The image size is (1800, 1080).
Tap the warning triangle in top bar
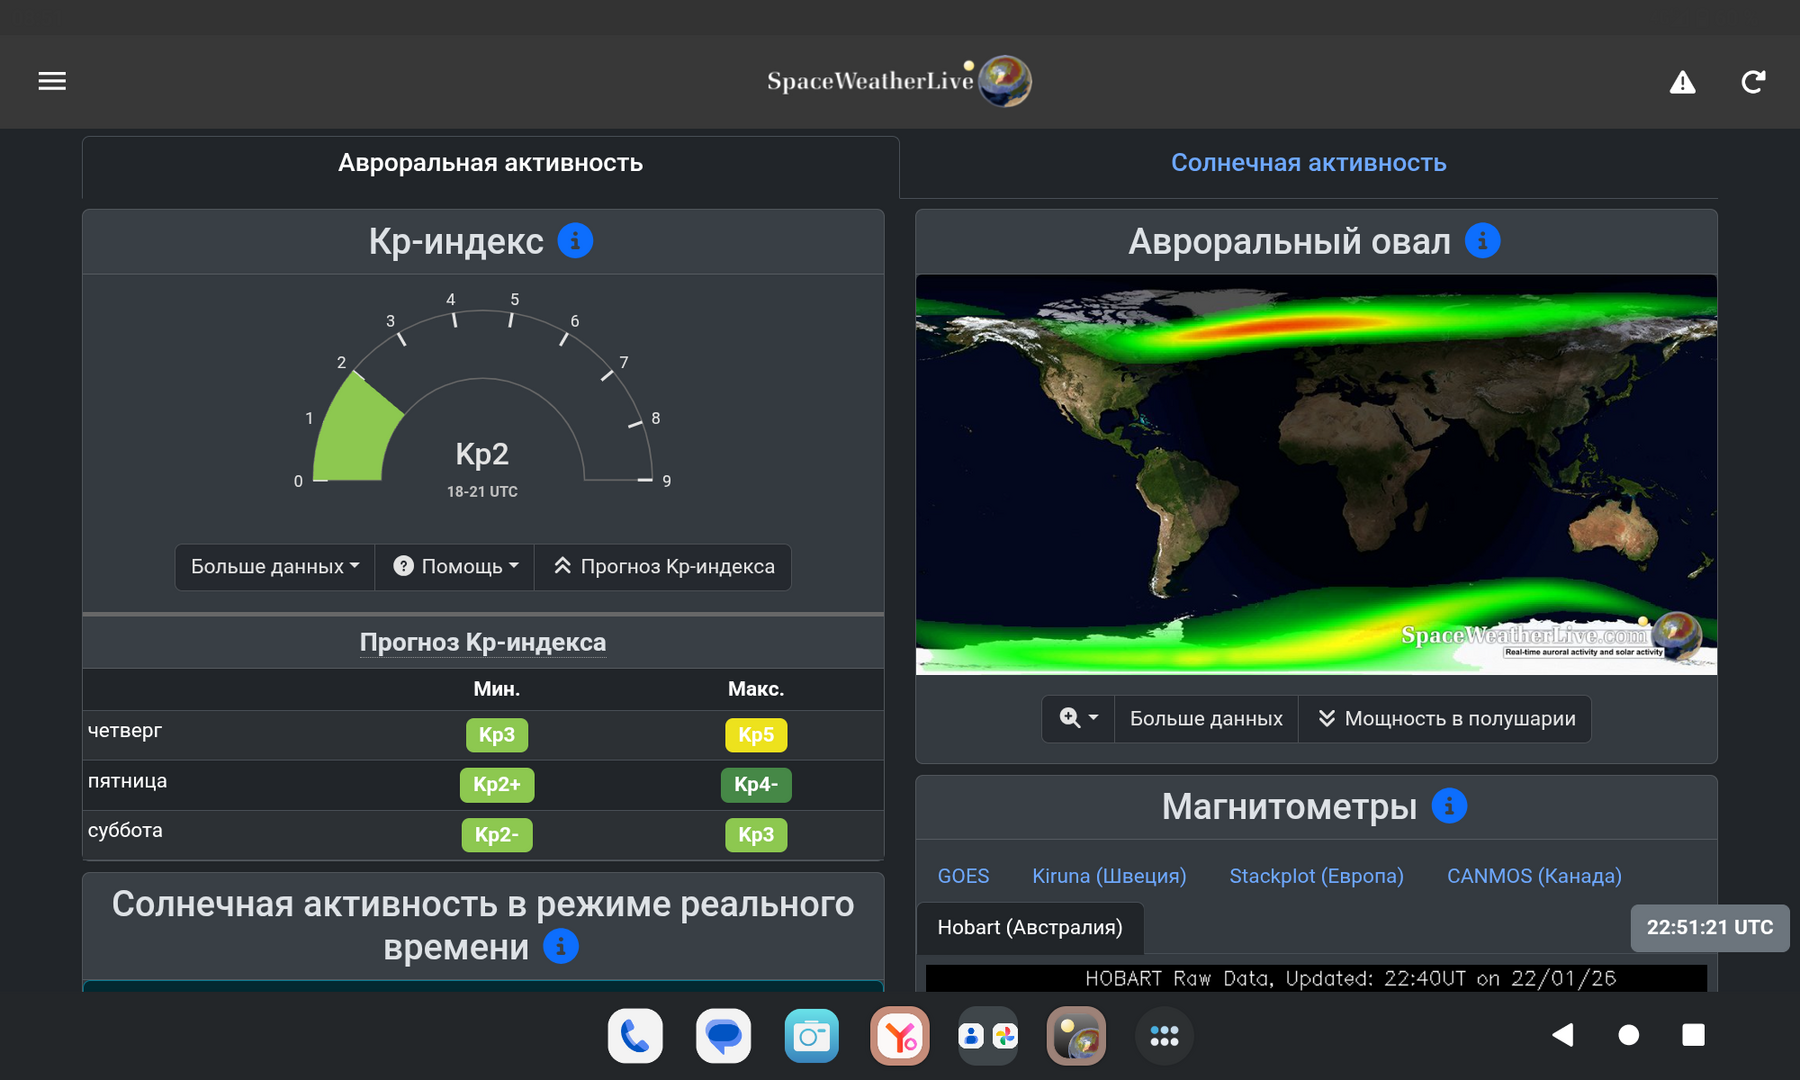[1683, 82]
